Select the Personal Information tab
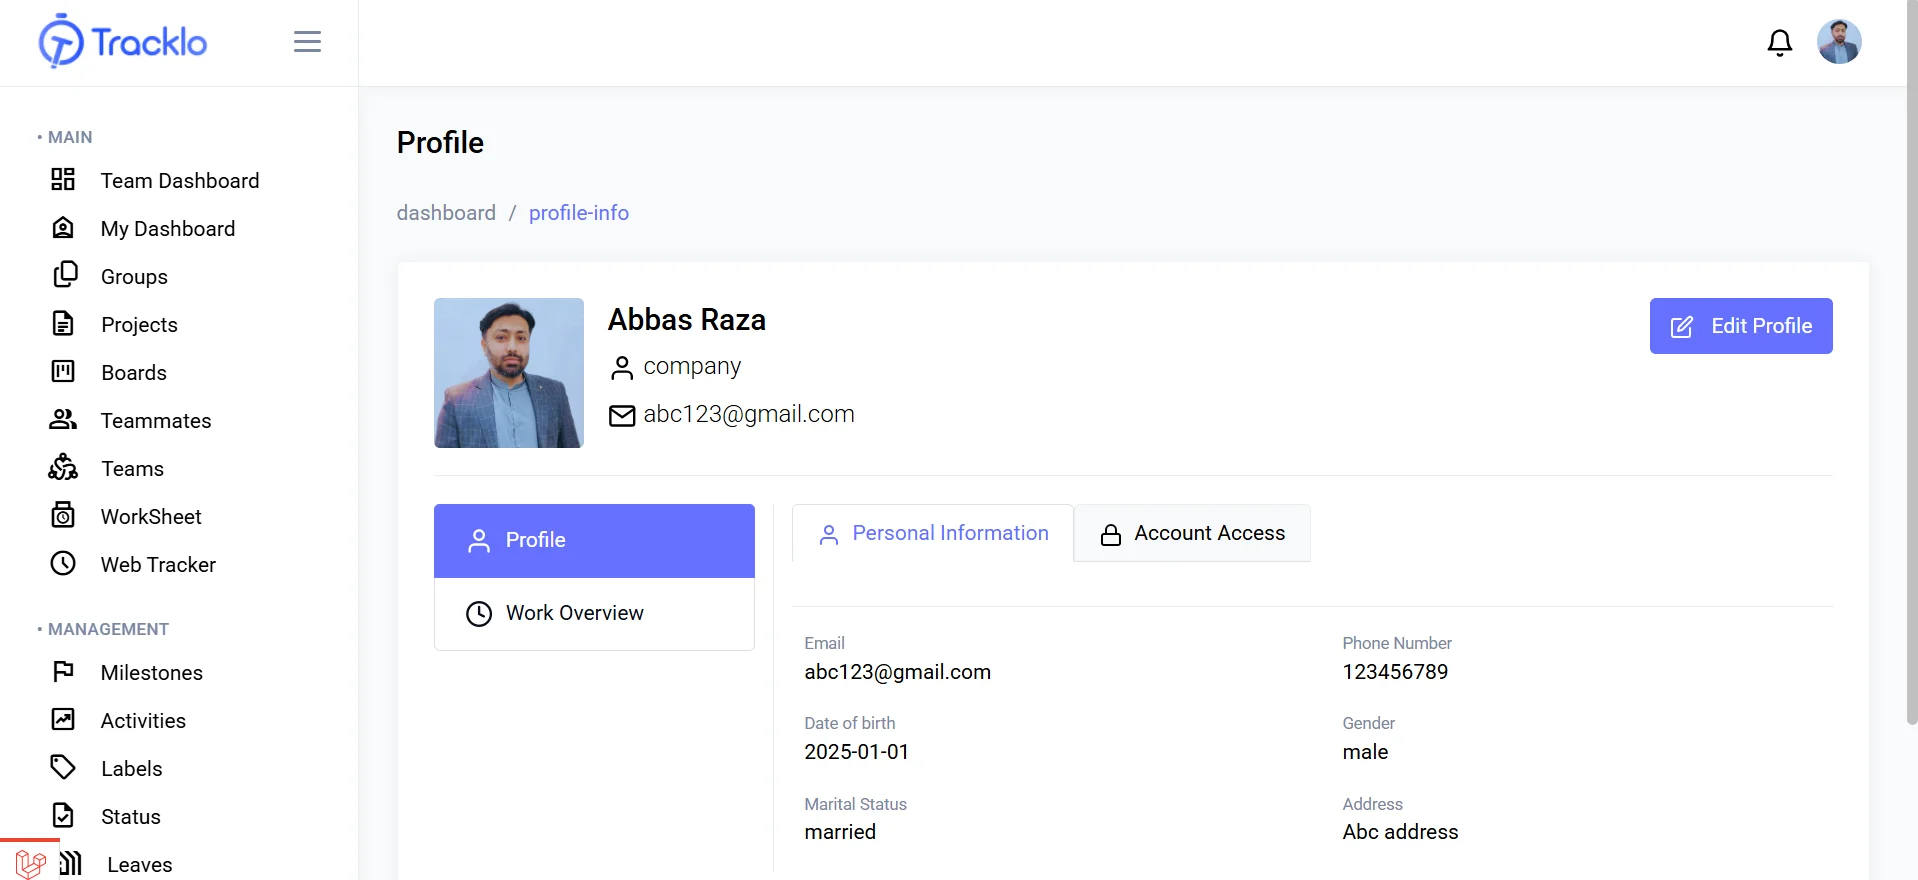 pos(933,534)
